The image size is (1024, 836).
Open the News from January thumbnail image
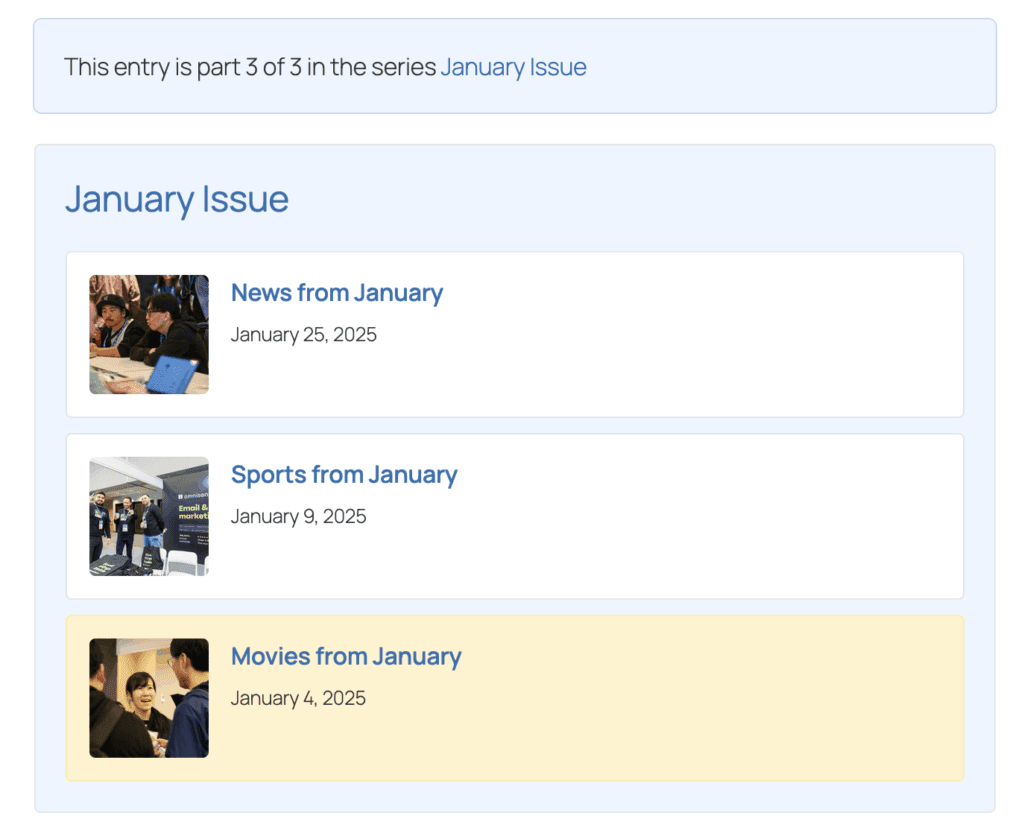(148, 333)
